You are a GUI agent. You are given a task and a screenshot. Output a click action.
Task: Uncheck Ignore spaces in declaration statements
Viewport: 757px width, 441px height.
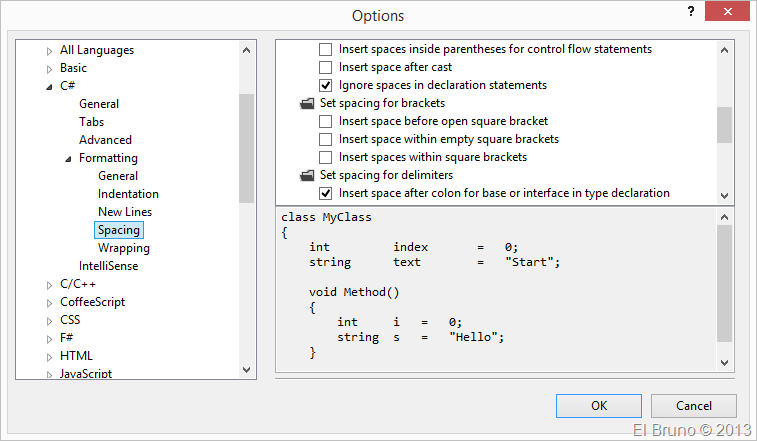click(x=325, y=85)
